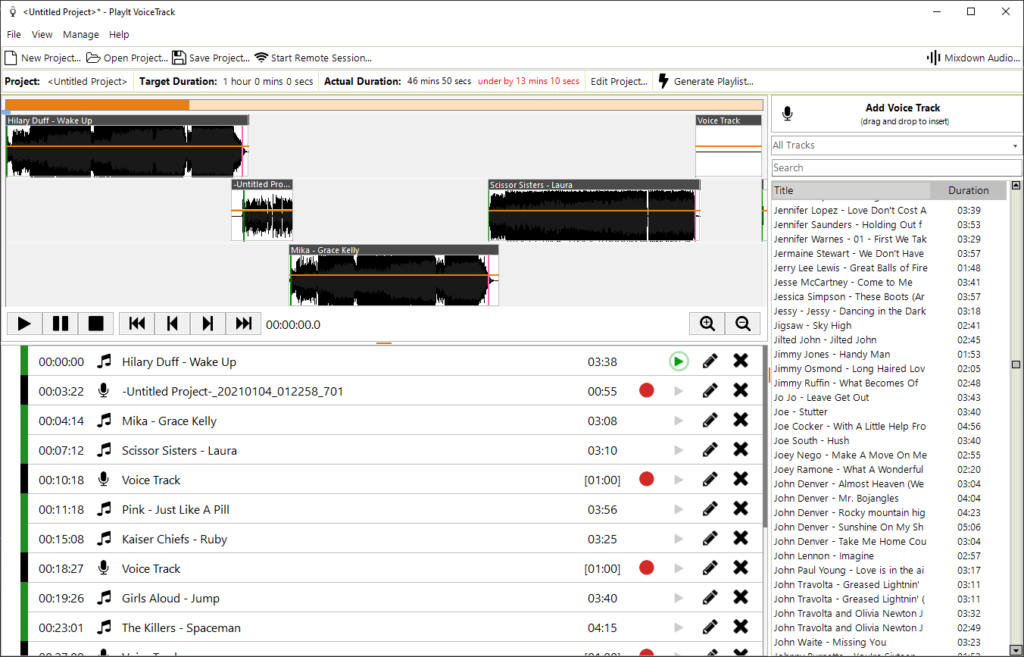Screen dimensions: 1024x657
Task: Edit Mika - Grace Kelly row
Action: [x=710, y=420]
